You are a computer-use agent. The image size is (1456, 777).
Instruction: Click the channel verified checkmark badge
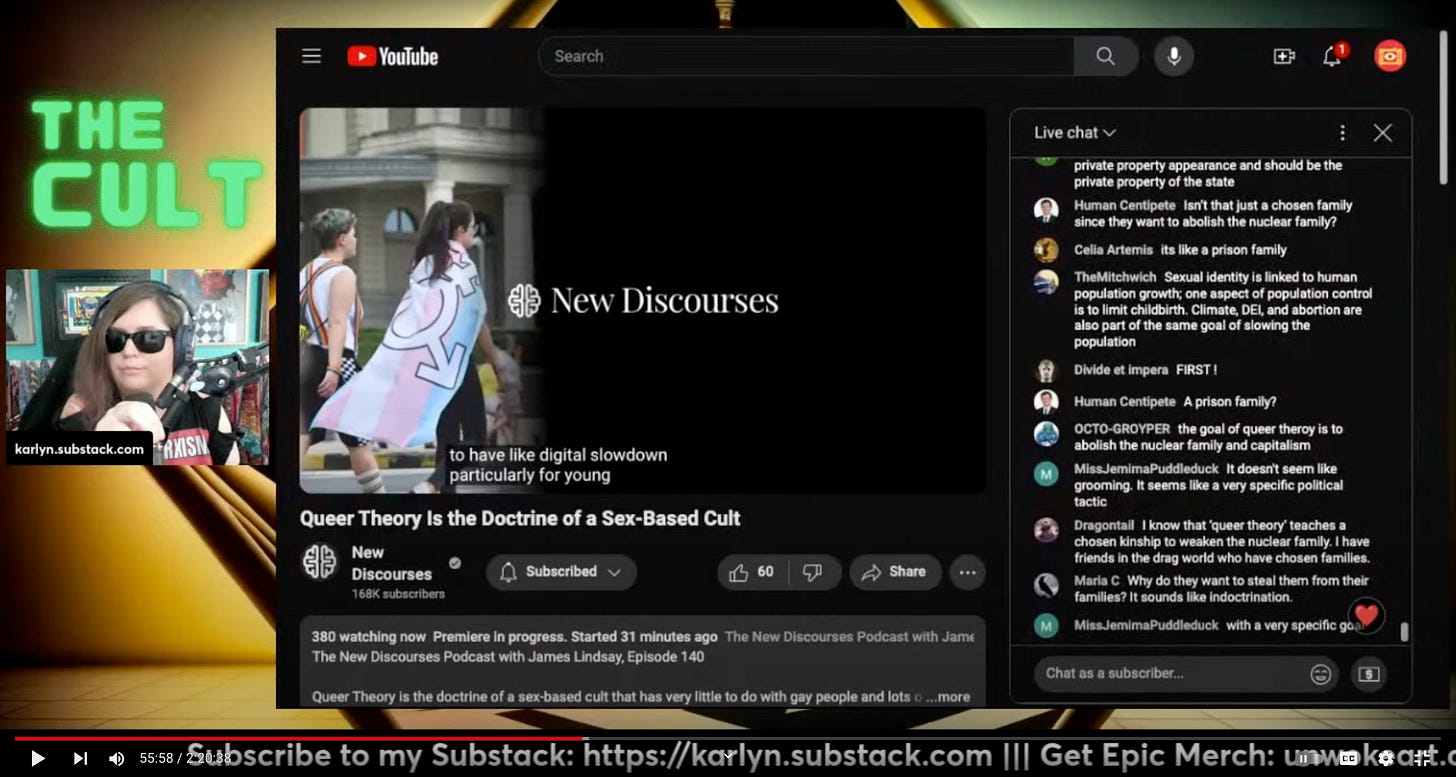pyautogui.click(x=455, y=564)
